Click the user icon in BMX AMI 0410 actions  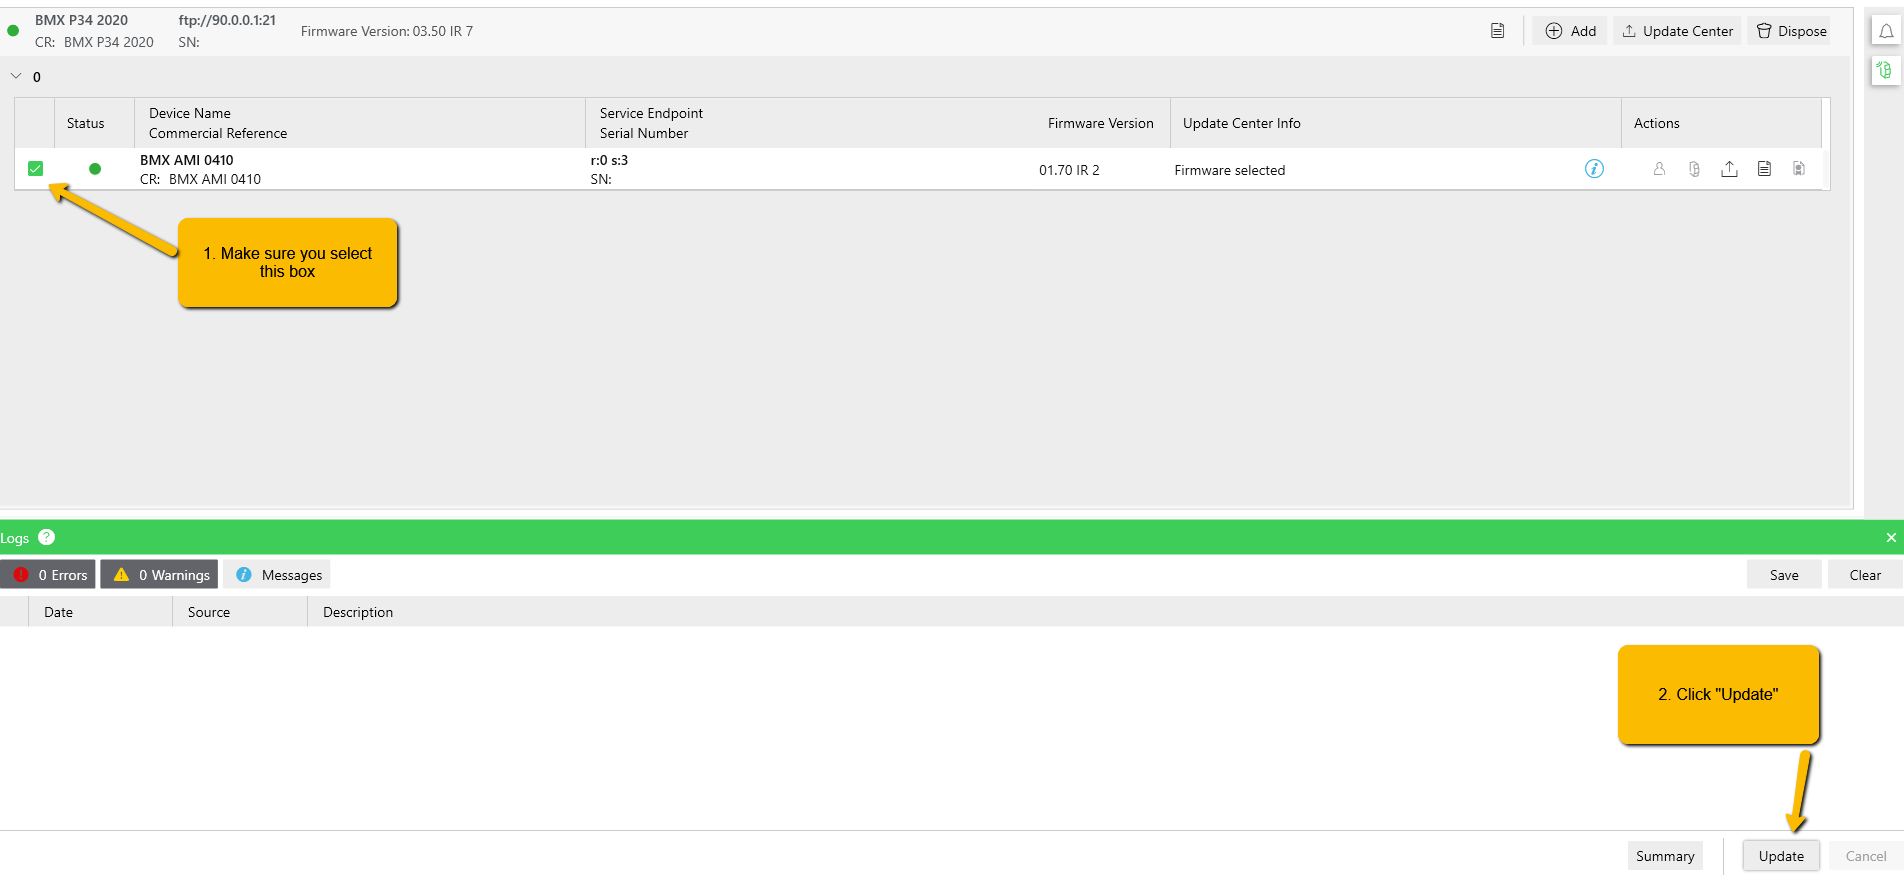tap(1659, 169)
